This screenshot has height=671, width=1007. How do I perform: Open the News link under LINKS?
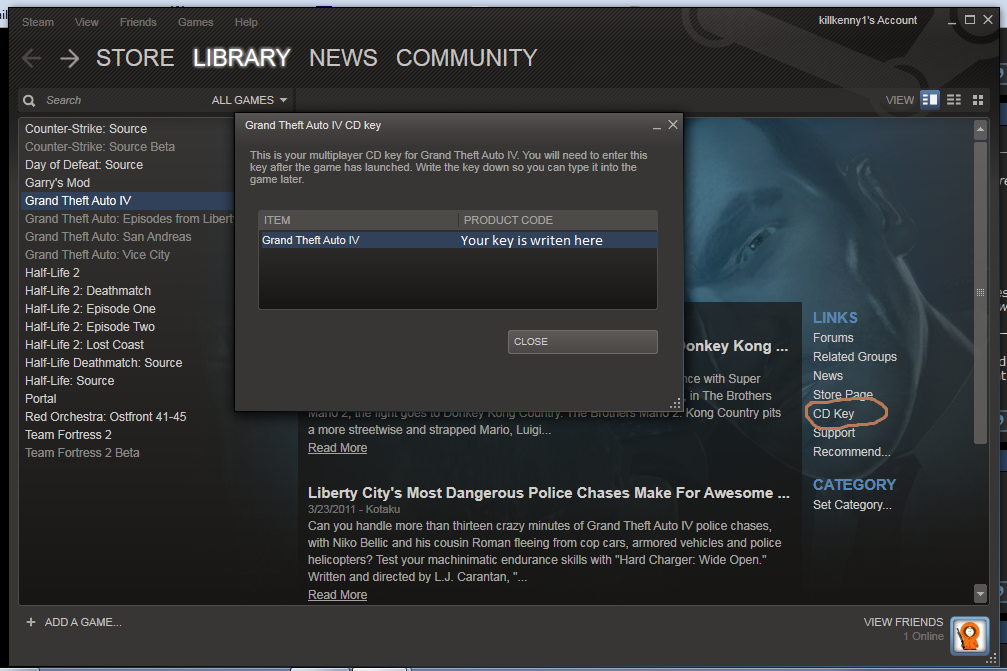828,376
